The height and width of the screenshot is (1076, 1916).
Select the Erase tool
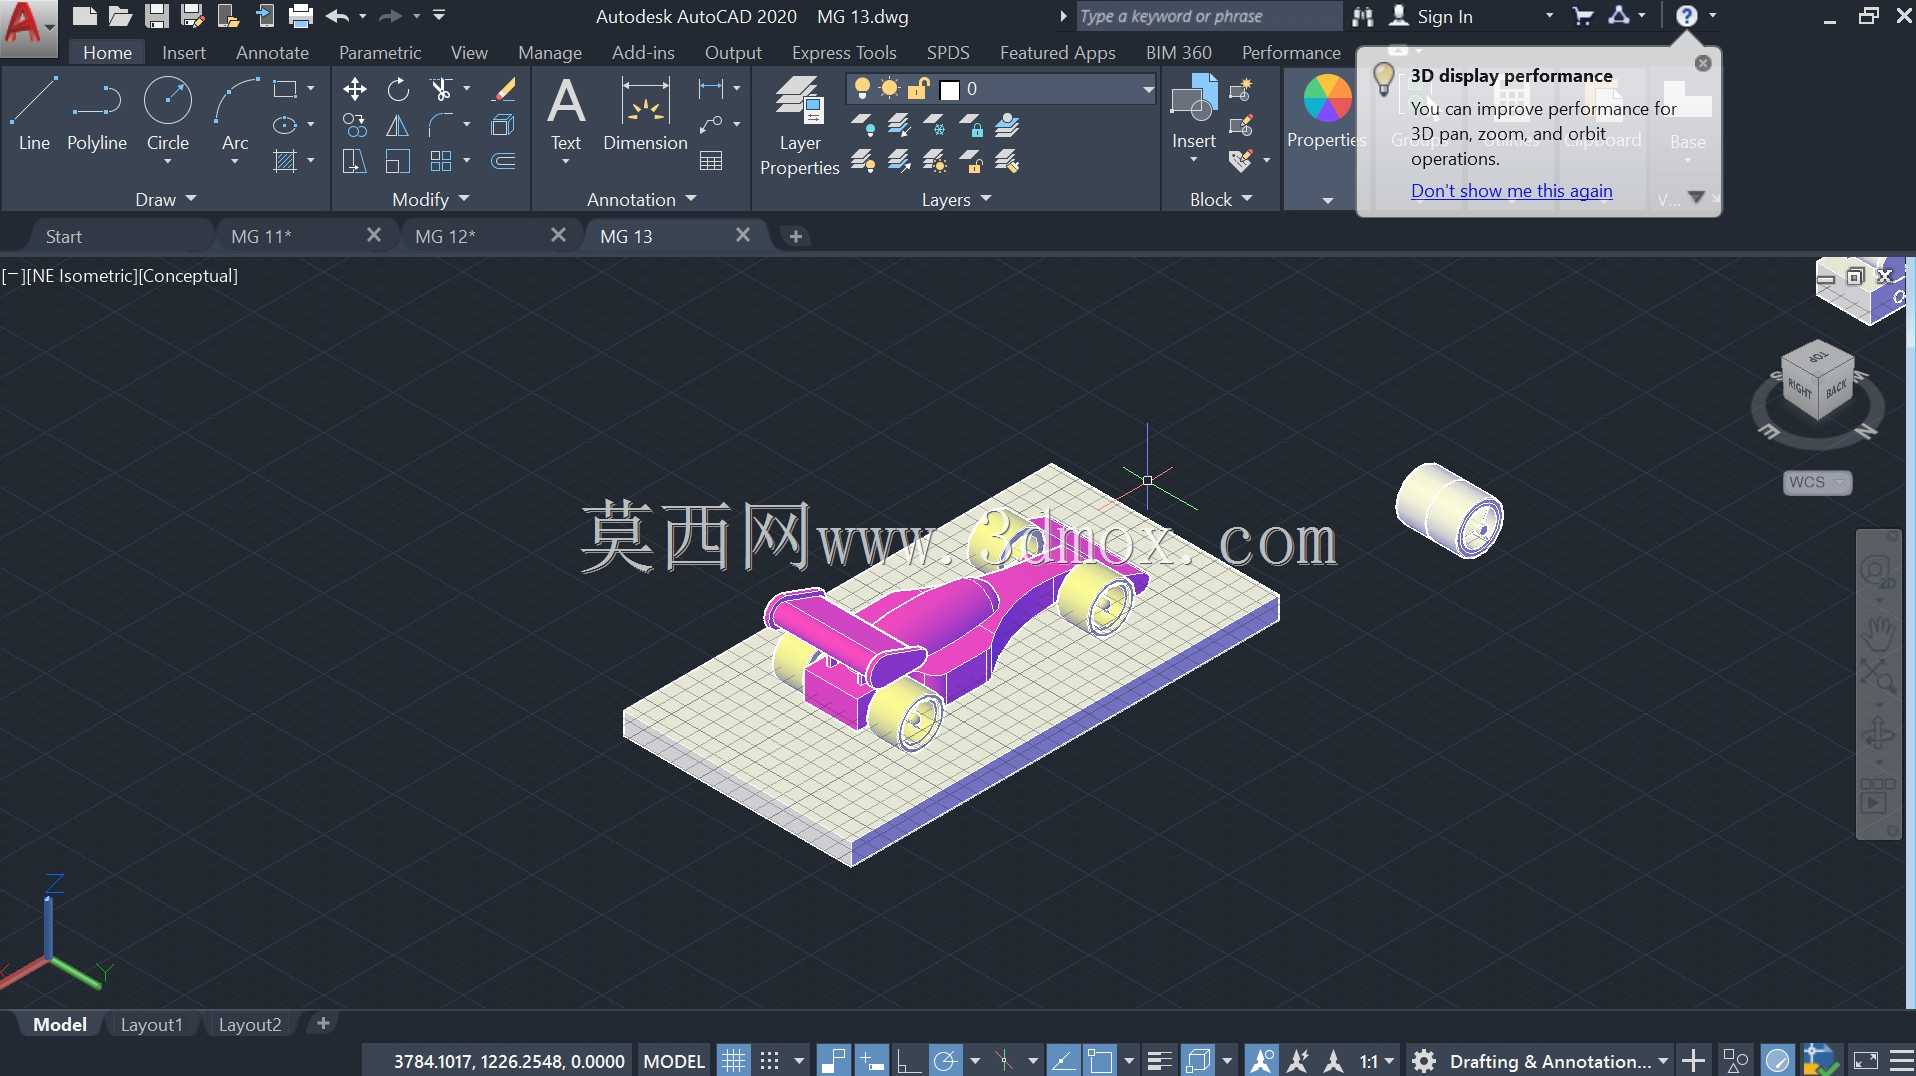click(504, 90)
